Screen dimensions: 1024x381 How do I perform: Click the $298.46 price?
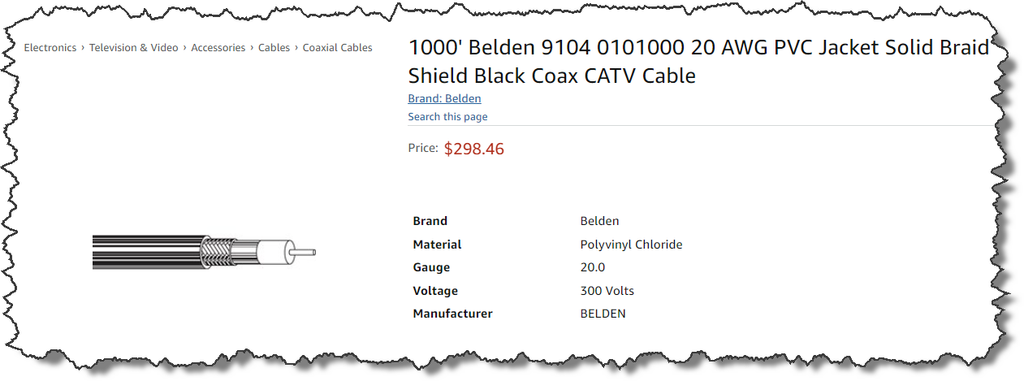[x=474, y=149]
